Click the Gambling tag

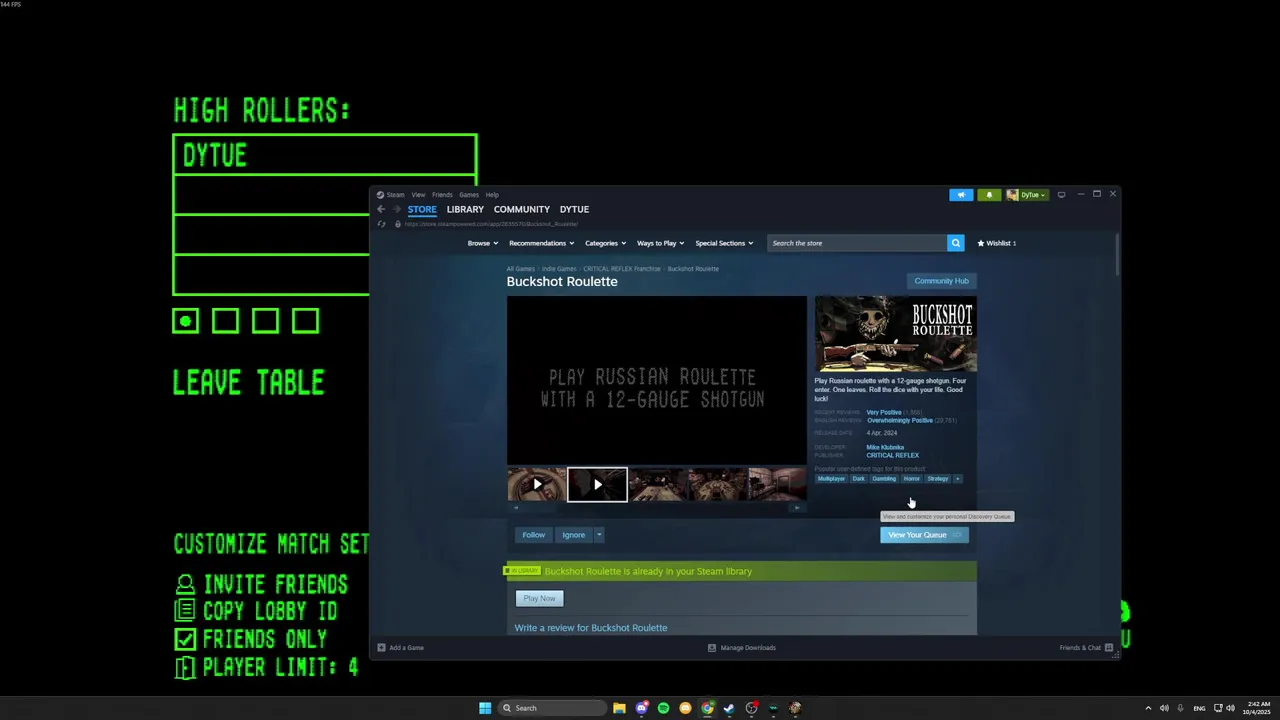pos(884,479)
